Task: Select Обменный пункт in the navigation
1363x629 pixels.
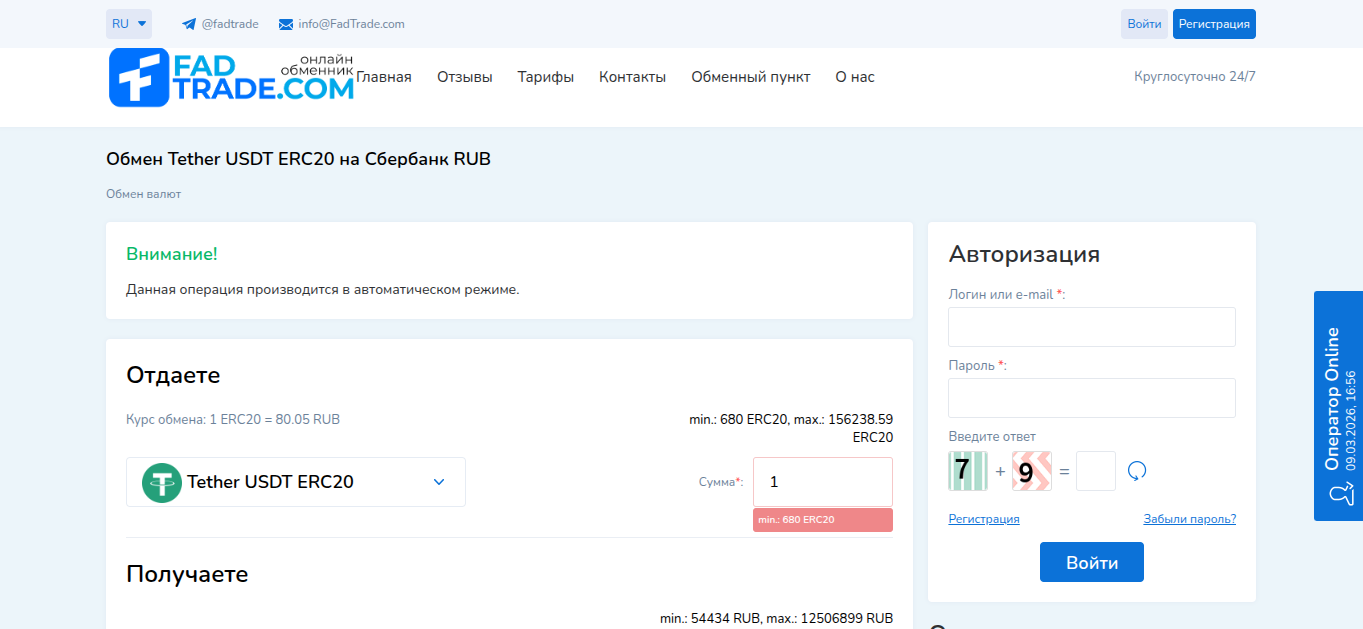Action: point(750,76)
